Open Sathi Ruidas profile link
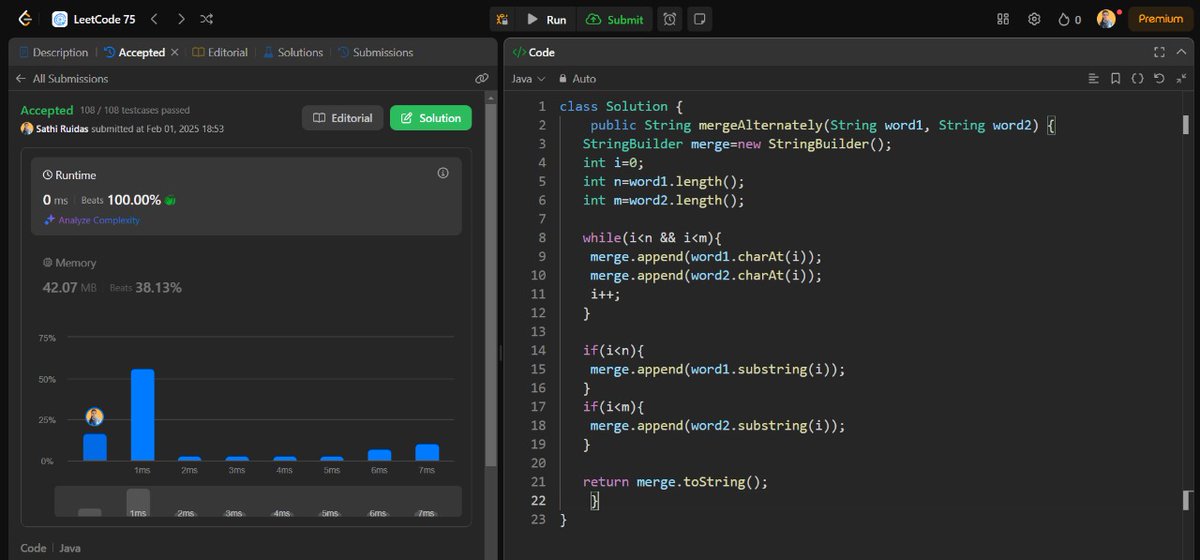The width and height of the screenshot is (1200, 560). 62,128
